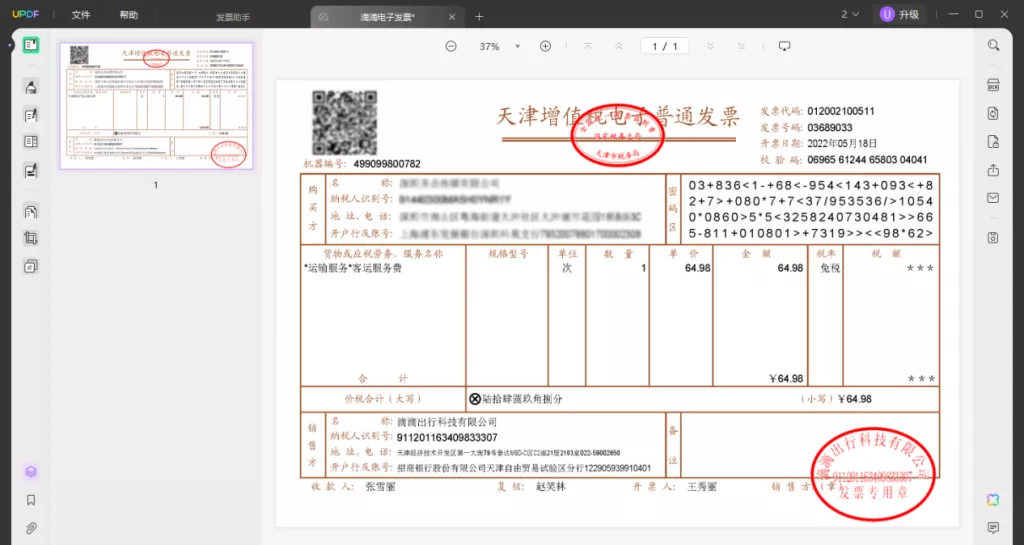The width and height of the screenshot is (1024, 545).
Task: Click the machine number 499099800782
Action: pyautogui.click(x=387, y=164)
